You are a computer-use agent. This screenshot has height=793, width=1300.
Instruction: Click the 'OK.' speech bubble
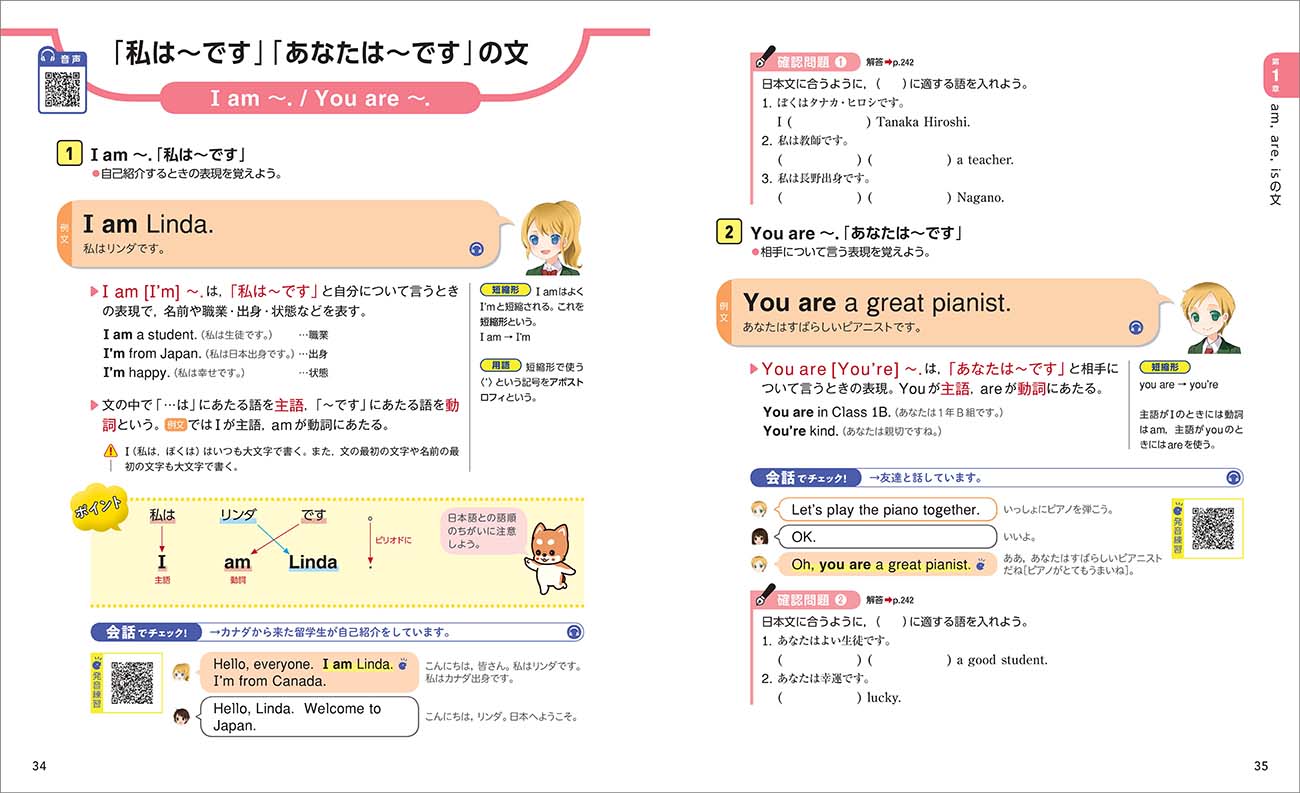[x=885, y=537]
